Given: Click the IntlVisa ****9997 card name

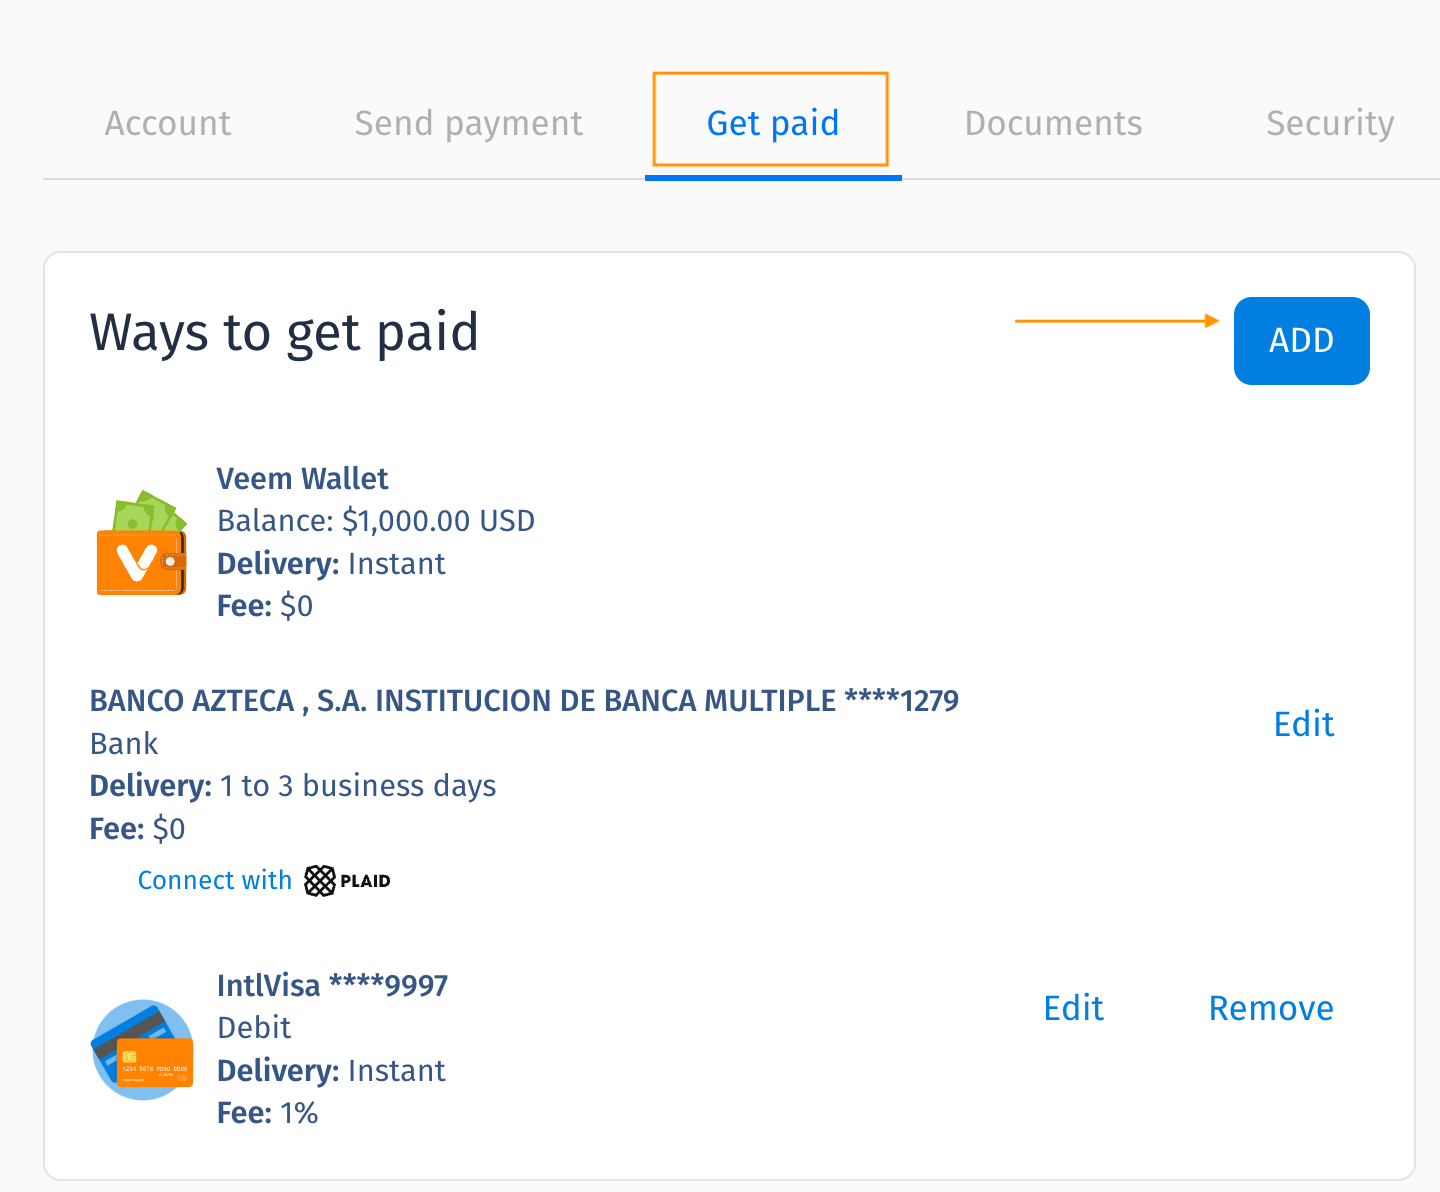Looking at the screenshot, I should 332,986.
